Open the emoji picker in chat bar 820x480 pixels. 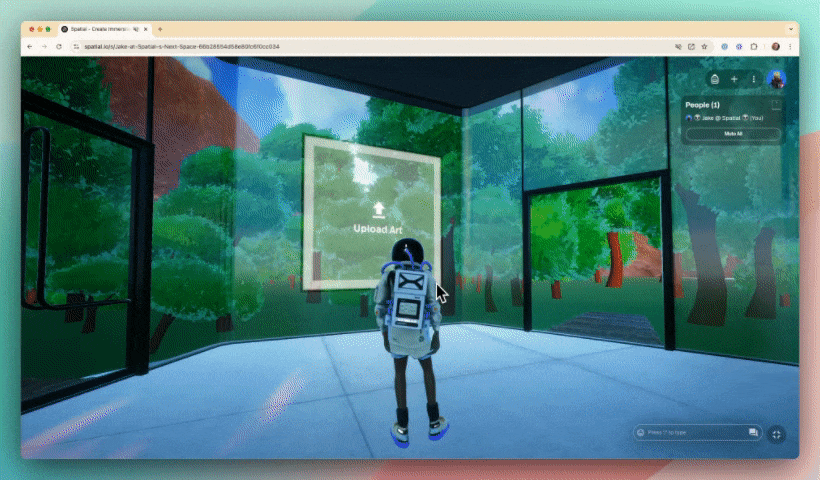click(641, 432)
